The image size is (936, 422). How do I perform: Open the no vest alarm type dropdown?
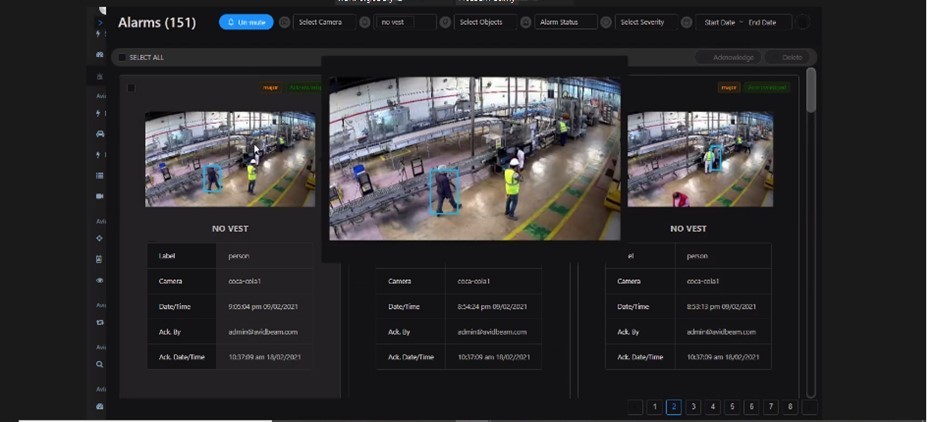406,22
